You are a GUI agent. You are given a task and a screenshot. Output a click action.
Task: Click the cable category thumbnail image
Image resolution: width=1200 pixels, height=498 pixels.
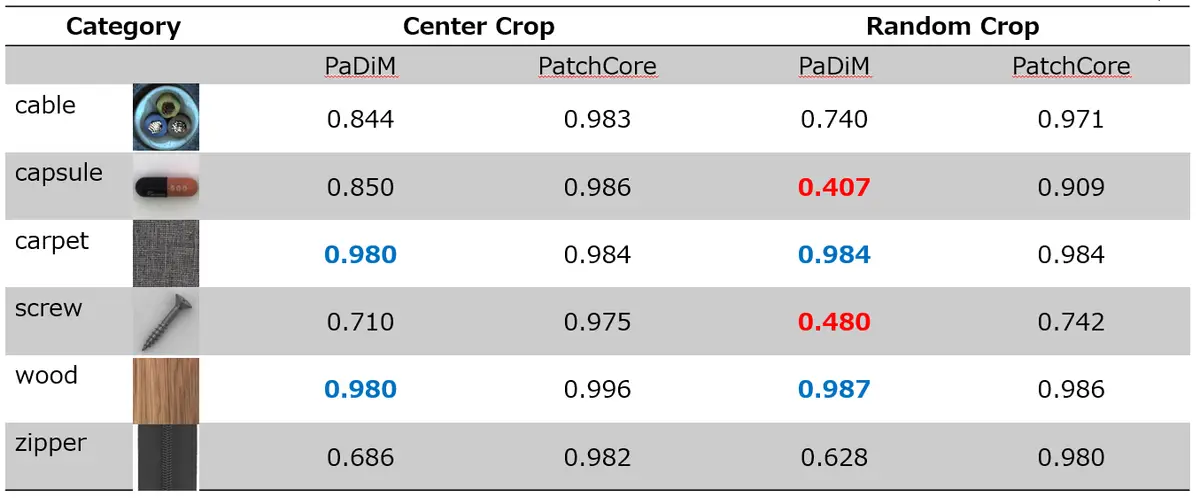click(x=165, y=117)
